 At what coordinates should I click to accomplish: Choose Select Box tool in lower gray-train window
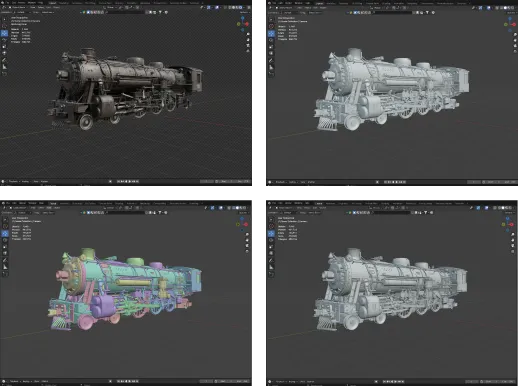point(271,220)
